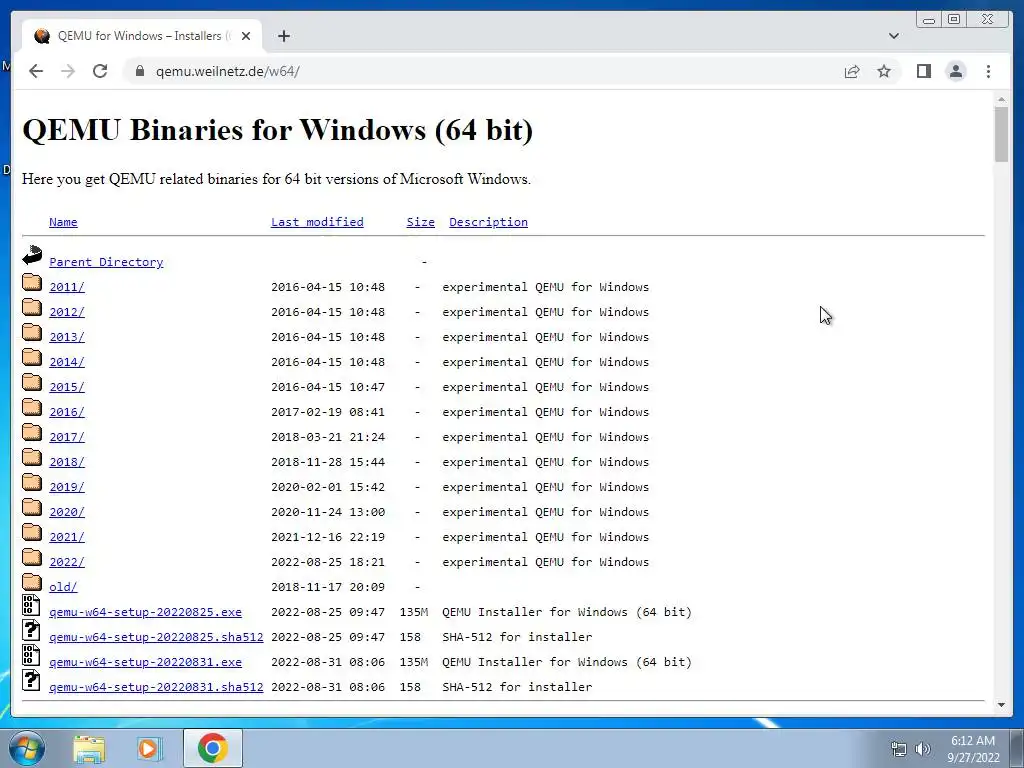Reload the page with the refresh icon
This screenshot has height=768, width=1024.
[100, 71]
